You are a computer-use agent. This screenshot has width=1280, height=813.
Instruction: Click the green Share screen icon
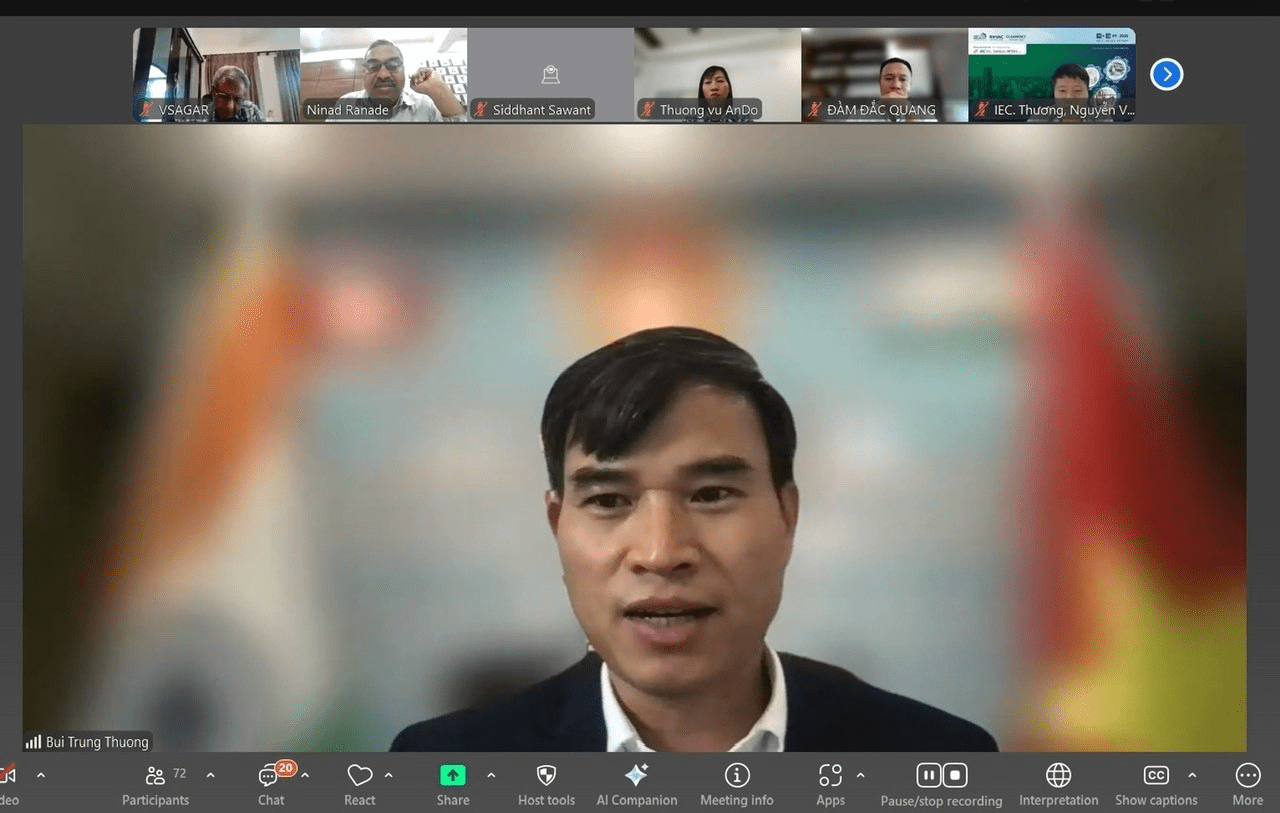452,776
